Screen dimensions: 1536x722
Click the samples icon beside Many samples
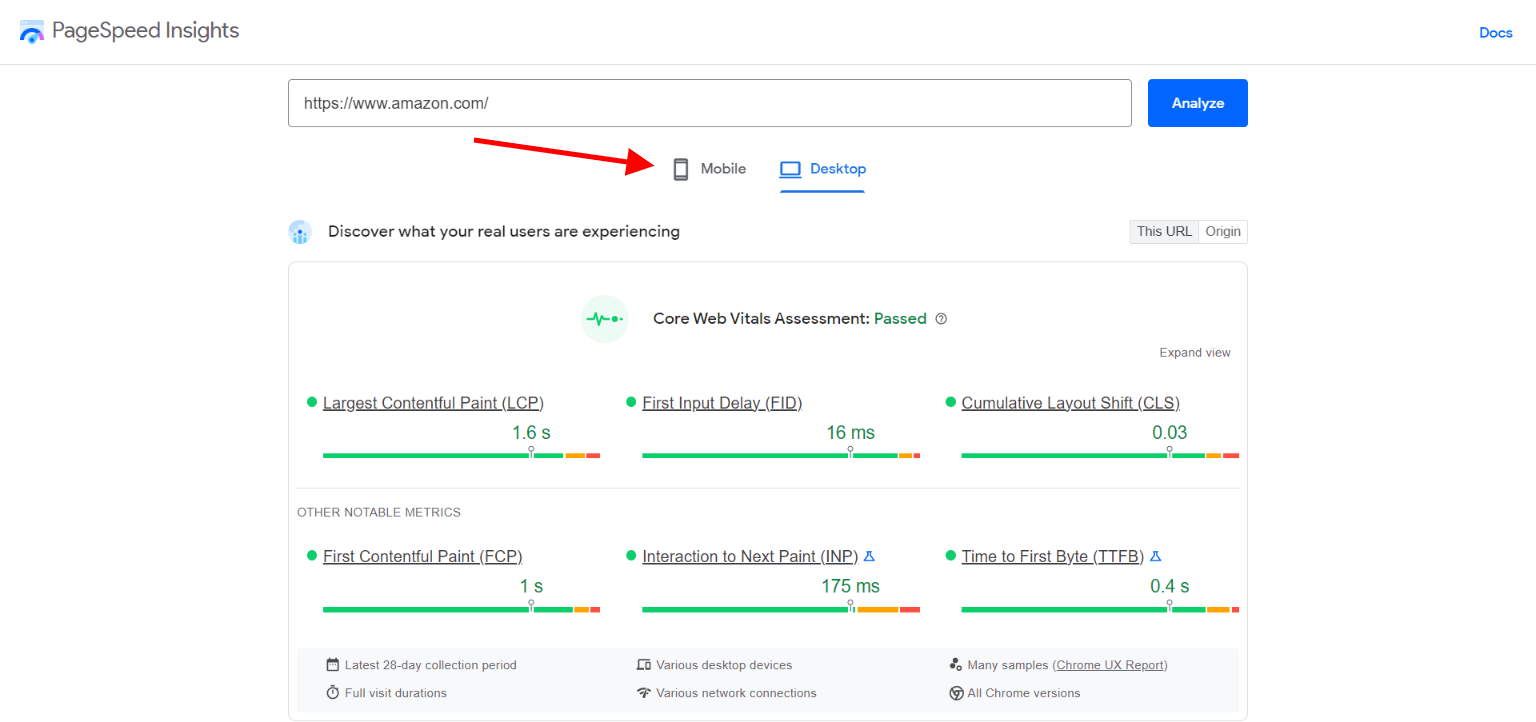pyautogui.click(x=956, y=665)
